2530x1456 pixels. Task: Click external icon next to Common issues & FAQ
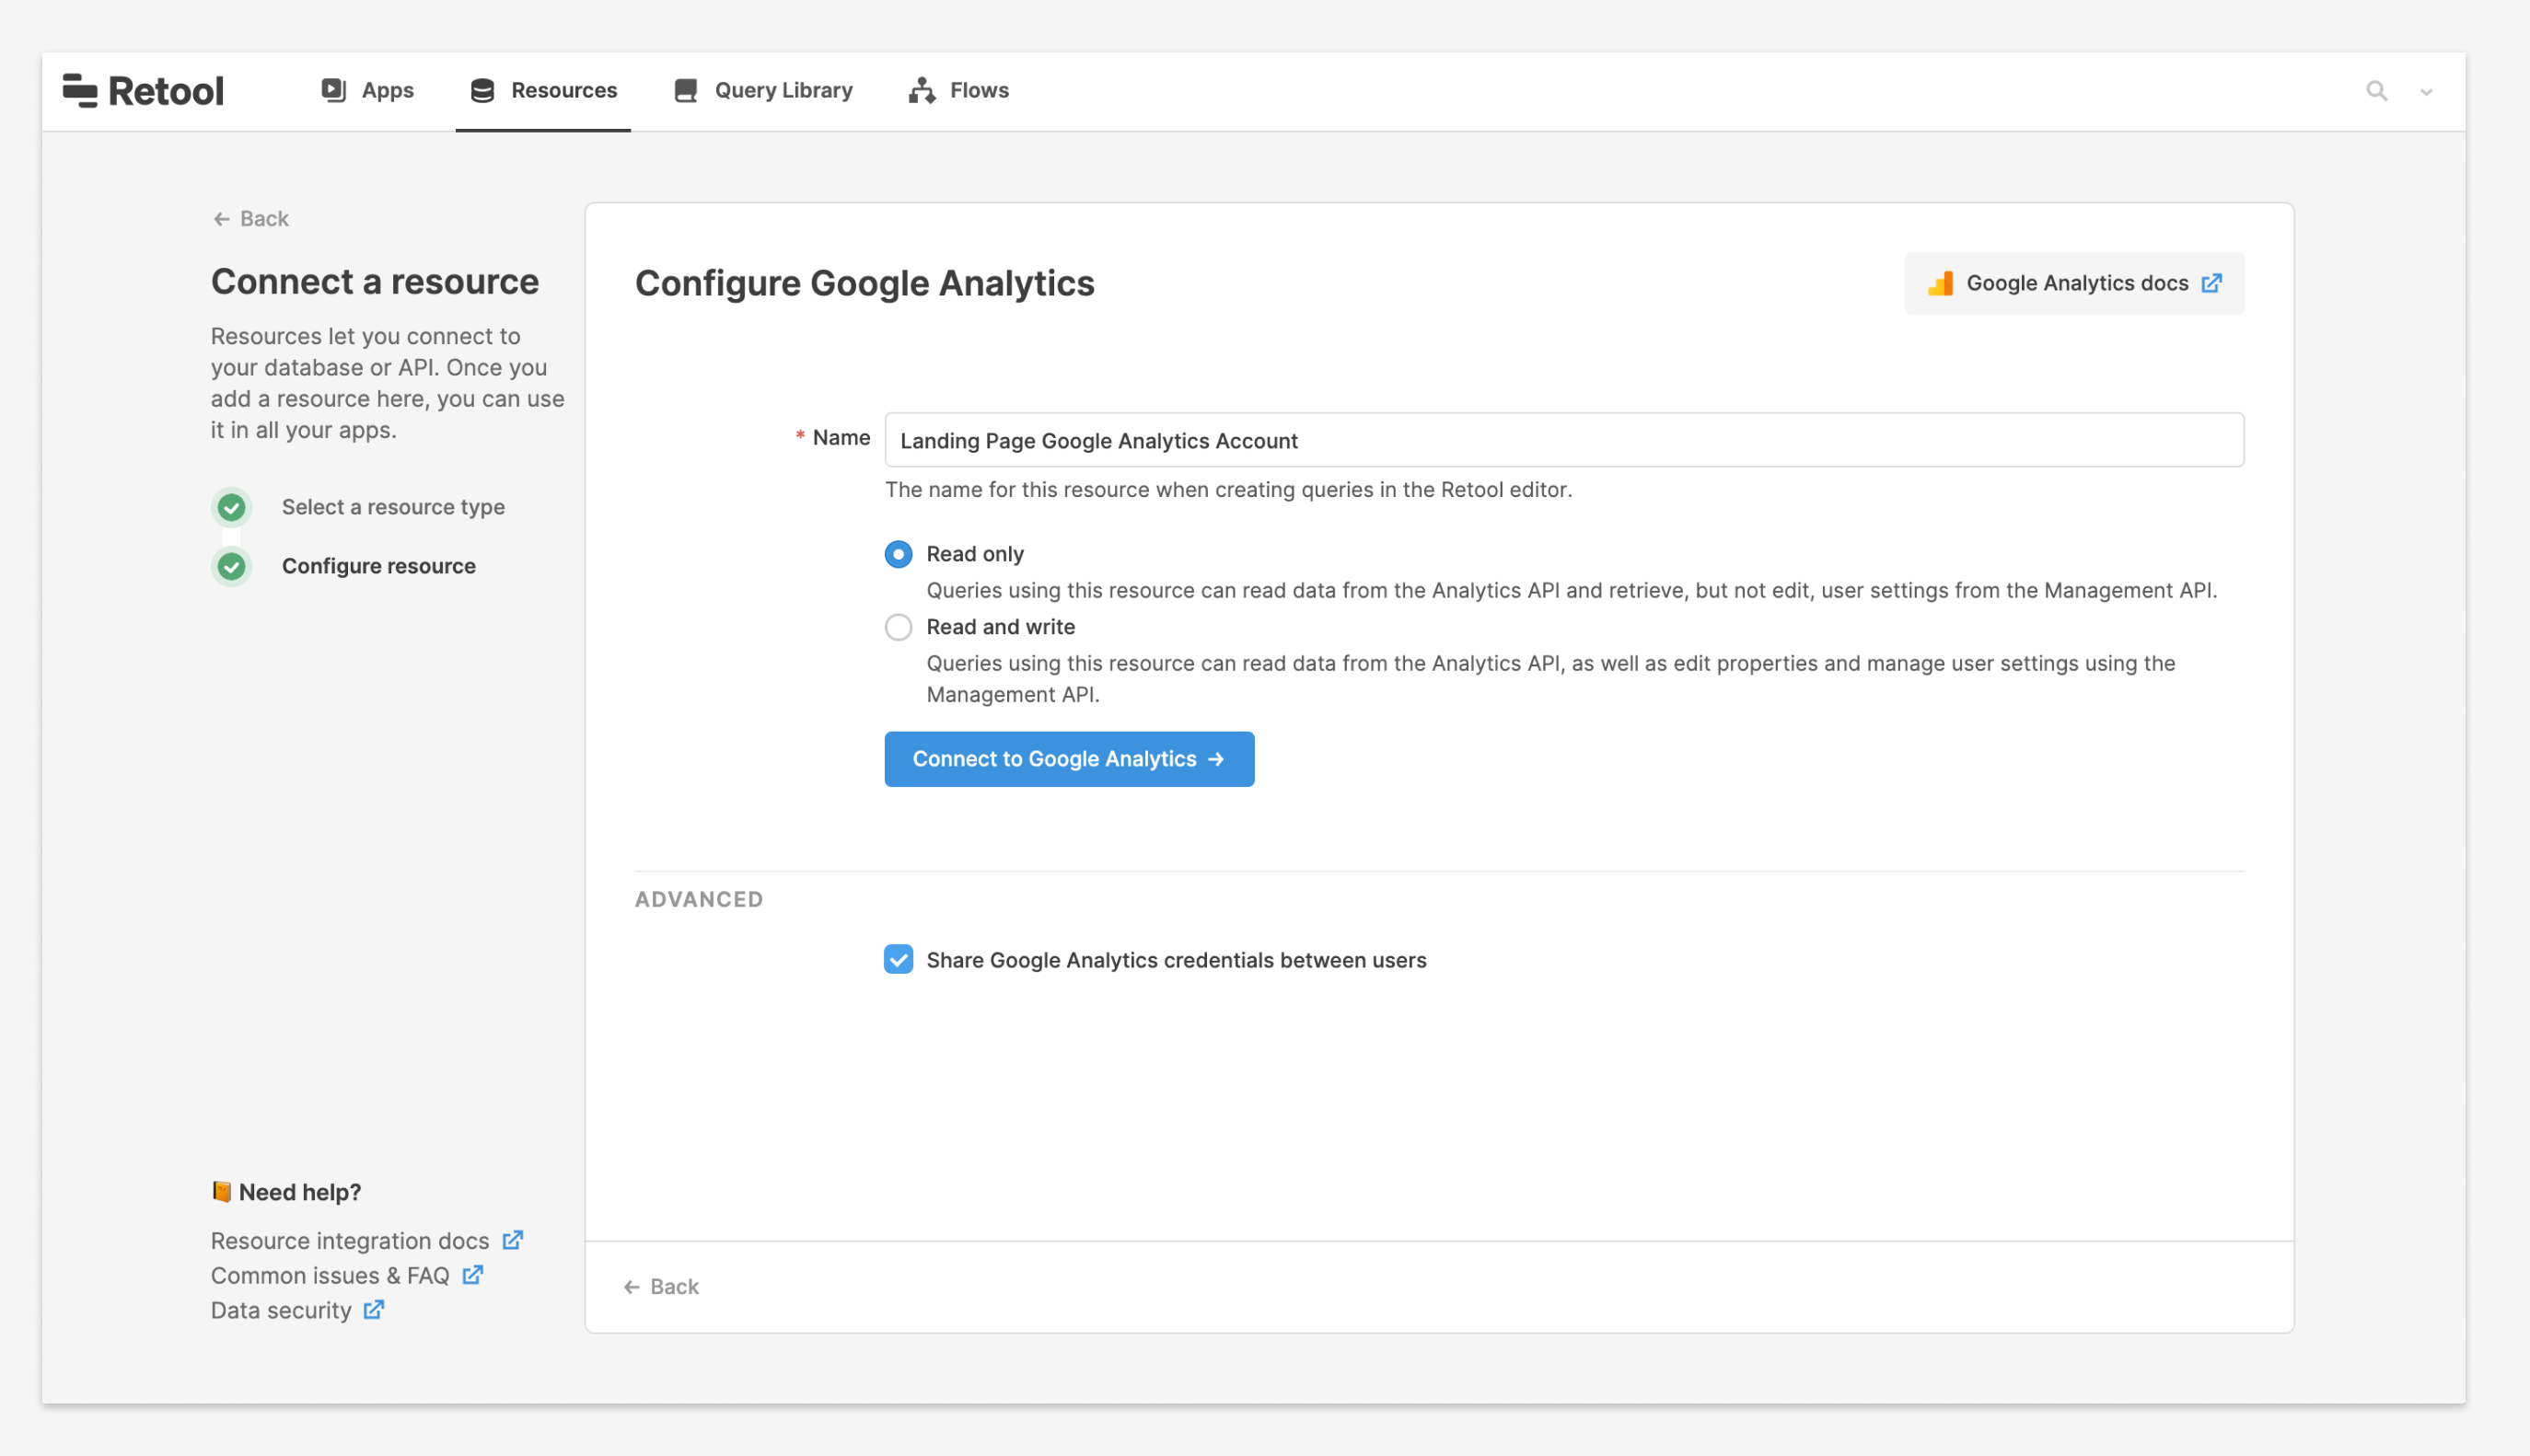[x=472, y=1275]
